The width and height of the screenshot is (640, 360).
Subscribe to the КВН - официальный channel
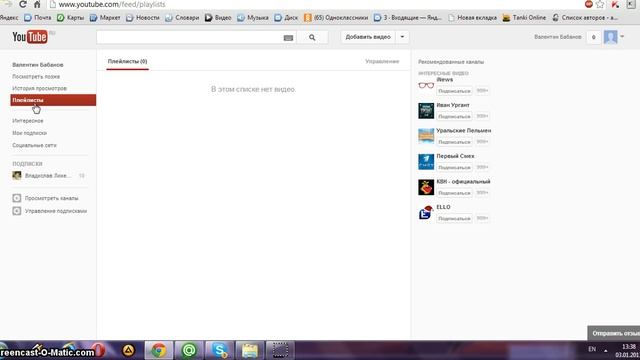tap(454, 193)
